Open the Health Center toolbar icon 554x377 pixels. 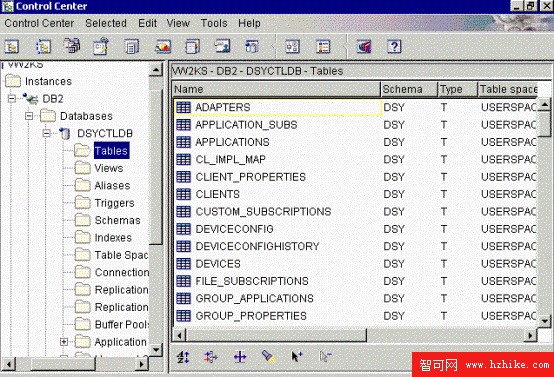(163, 47)
